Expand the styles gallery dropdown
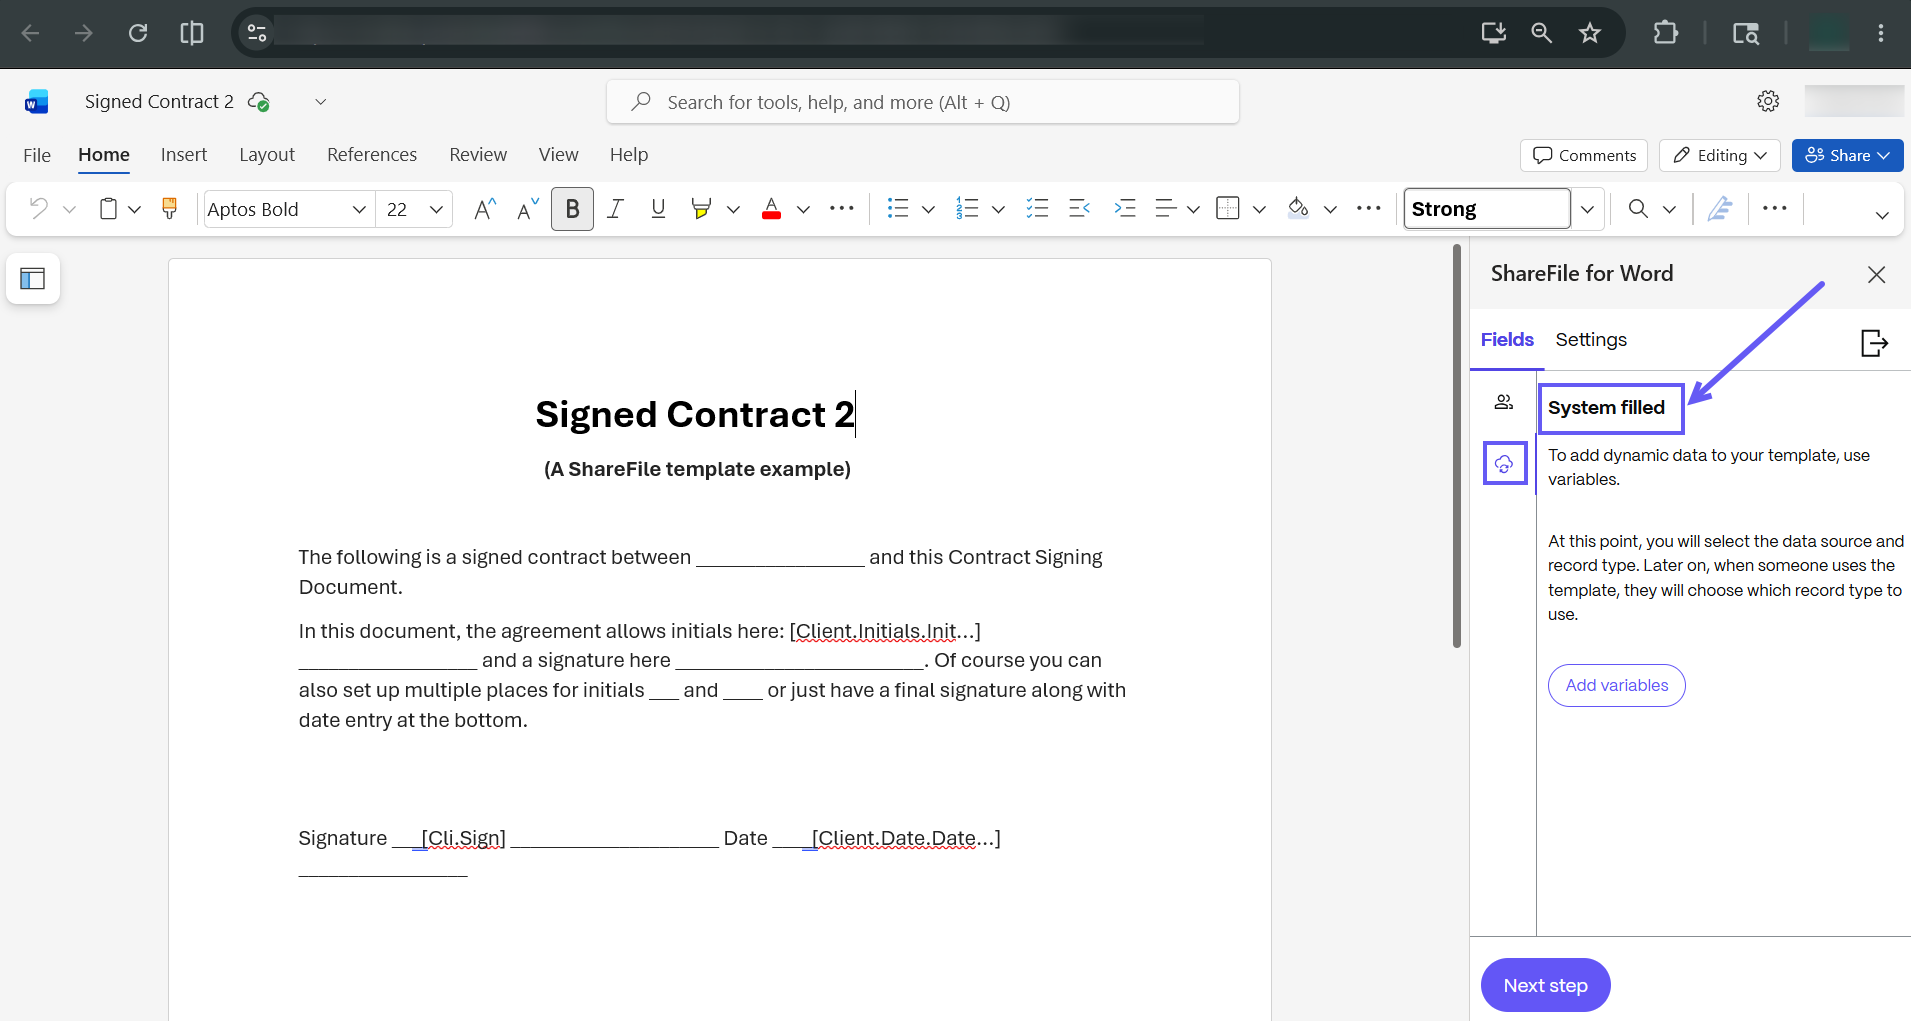 1587,209
